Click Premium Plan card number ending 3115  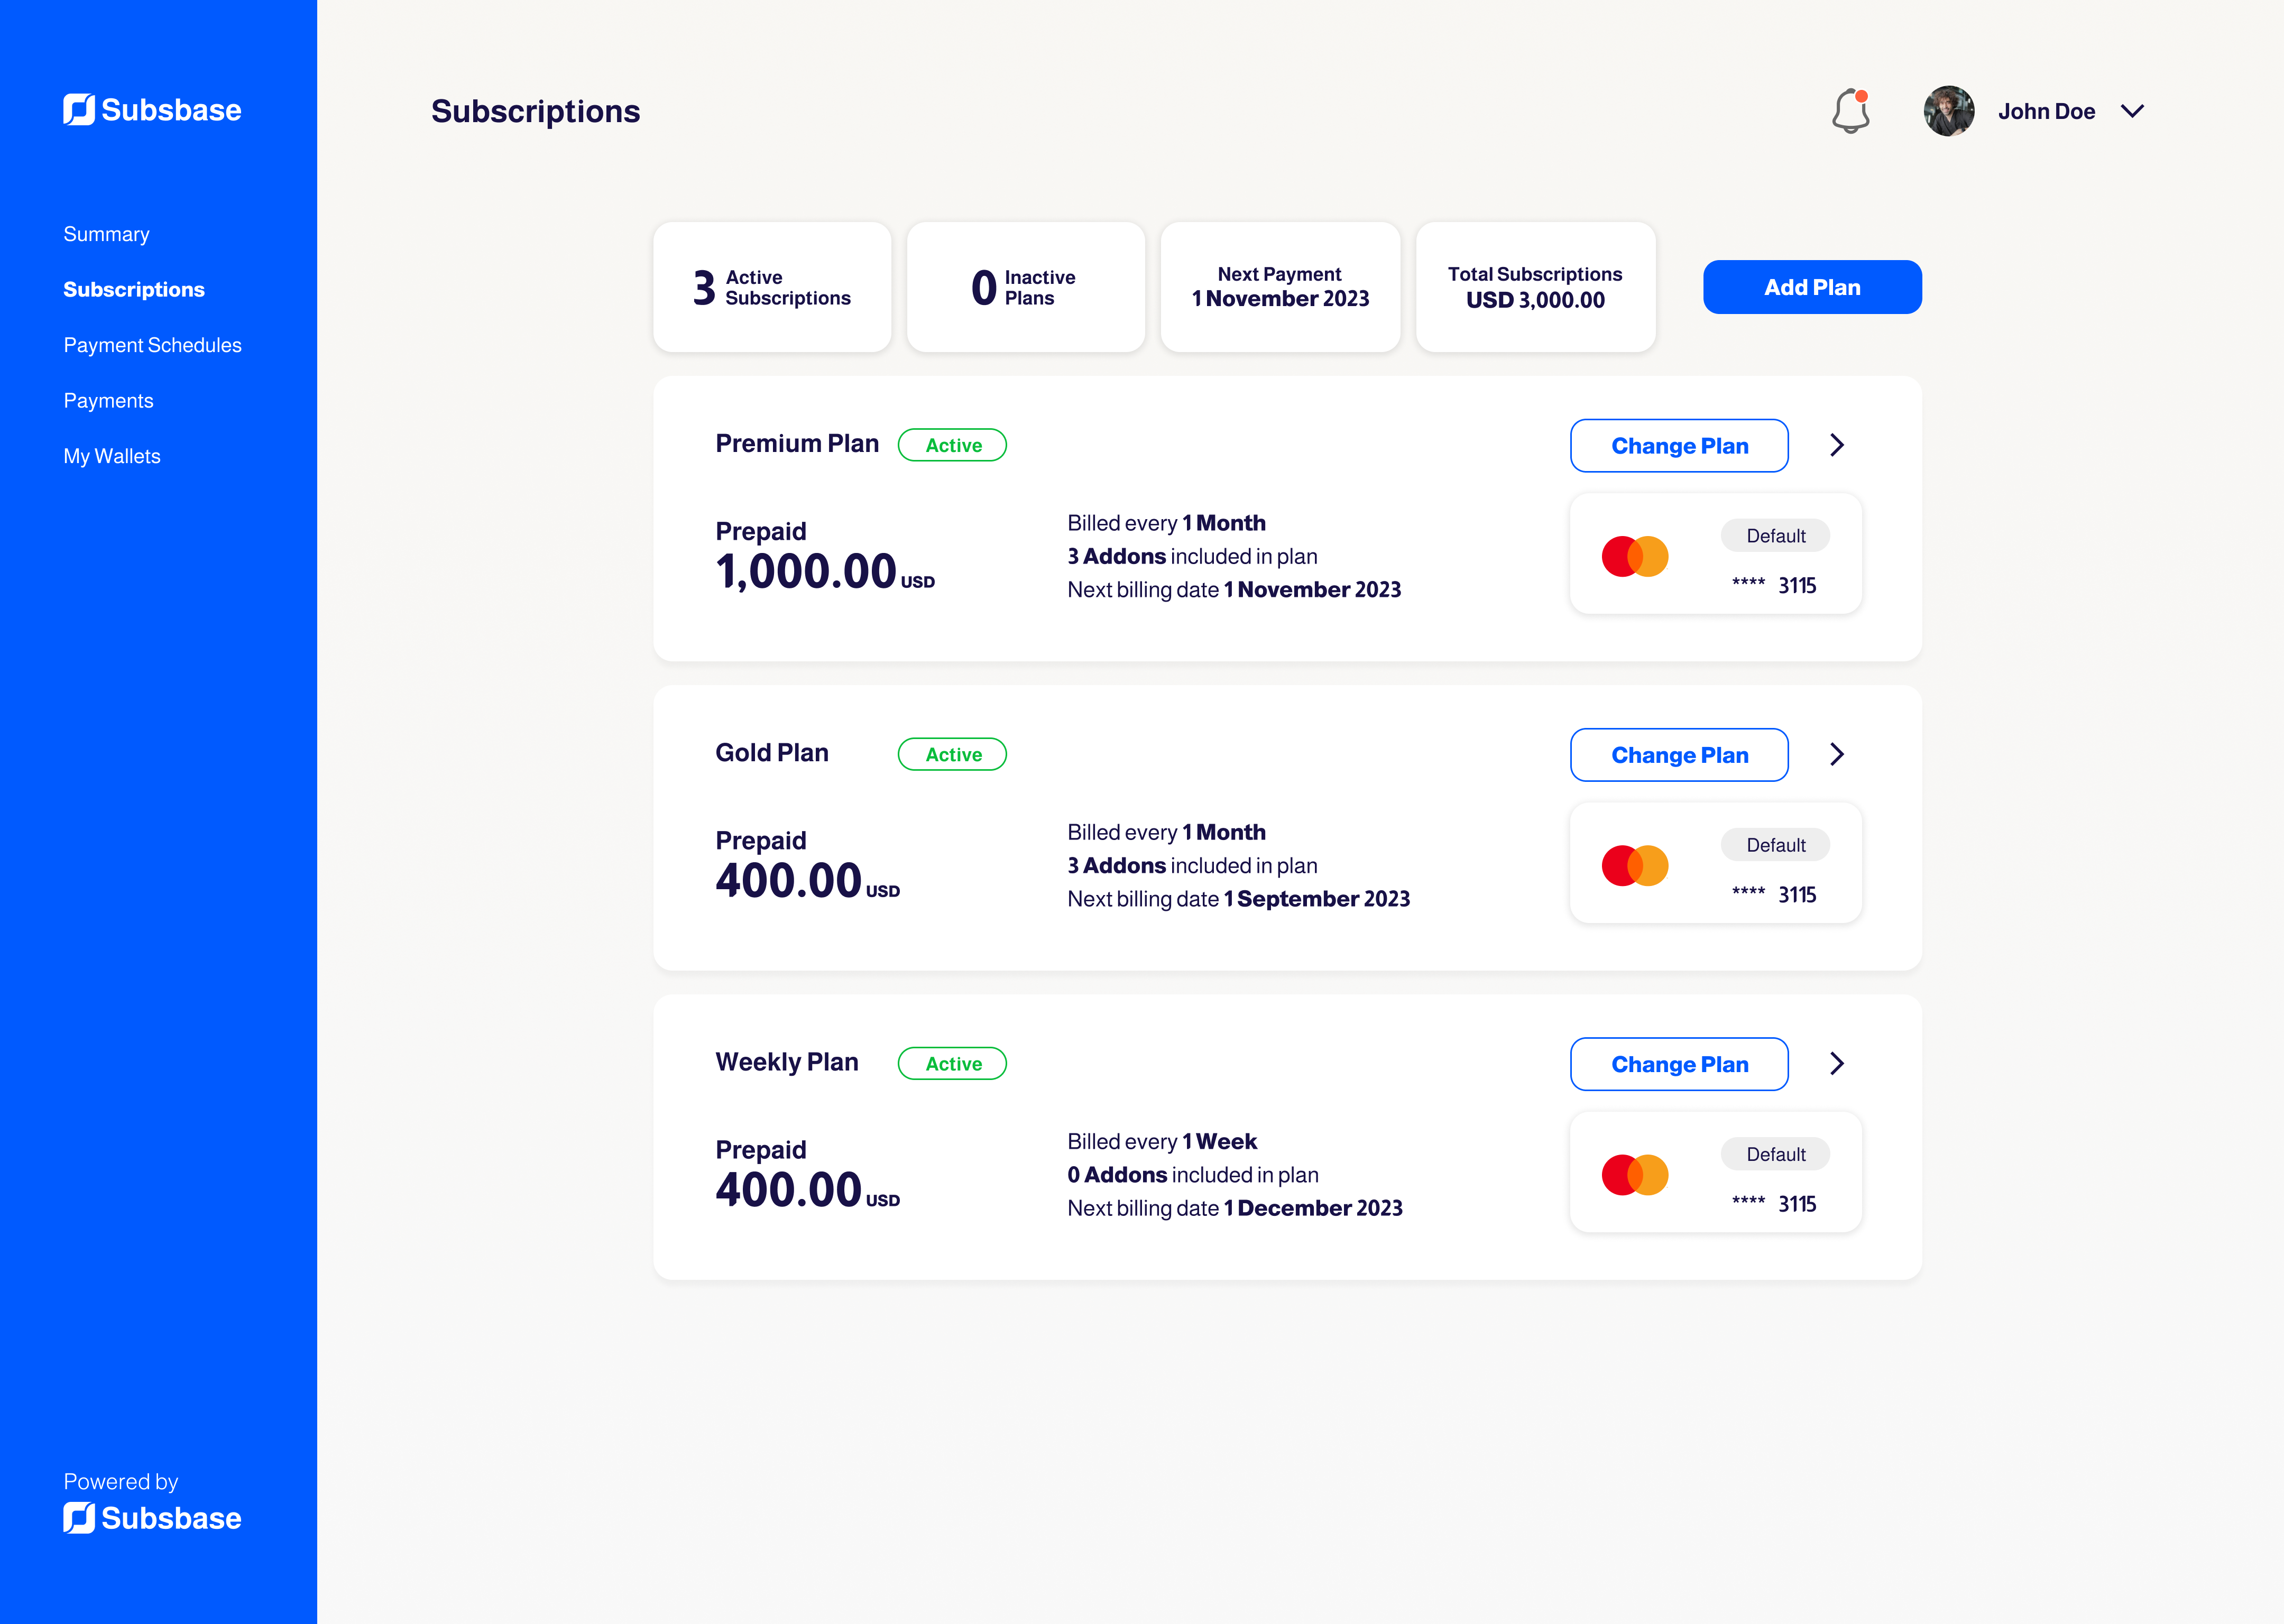1774,585
